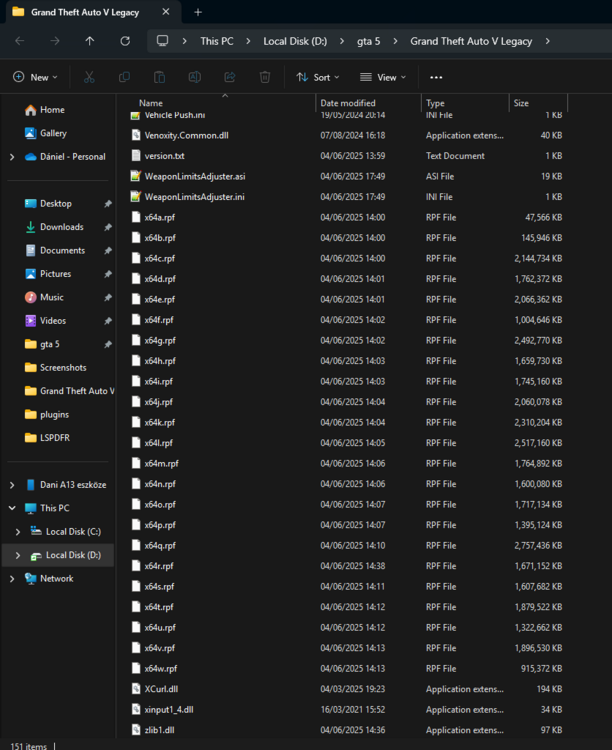Unpin Downloads using its pin icon
612x750 pixels.
coord(108,227)
